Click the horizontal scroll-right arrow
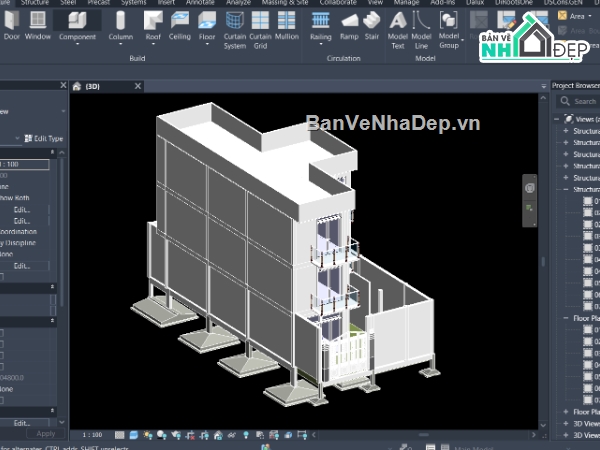 click(533, 435)
